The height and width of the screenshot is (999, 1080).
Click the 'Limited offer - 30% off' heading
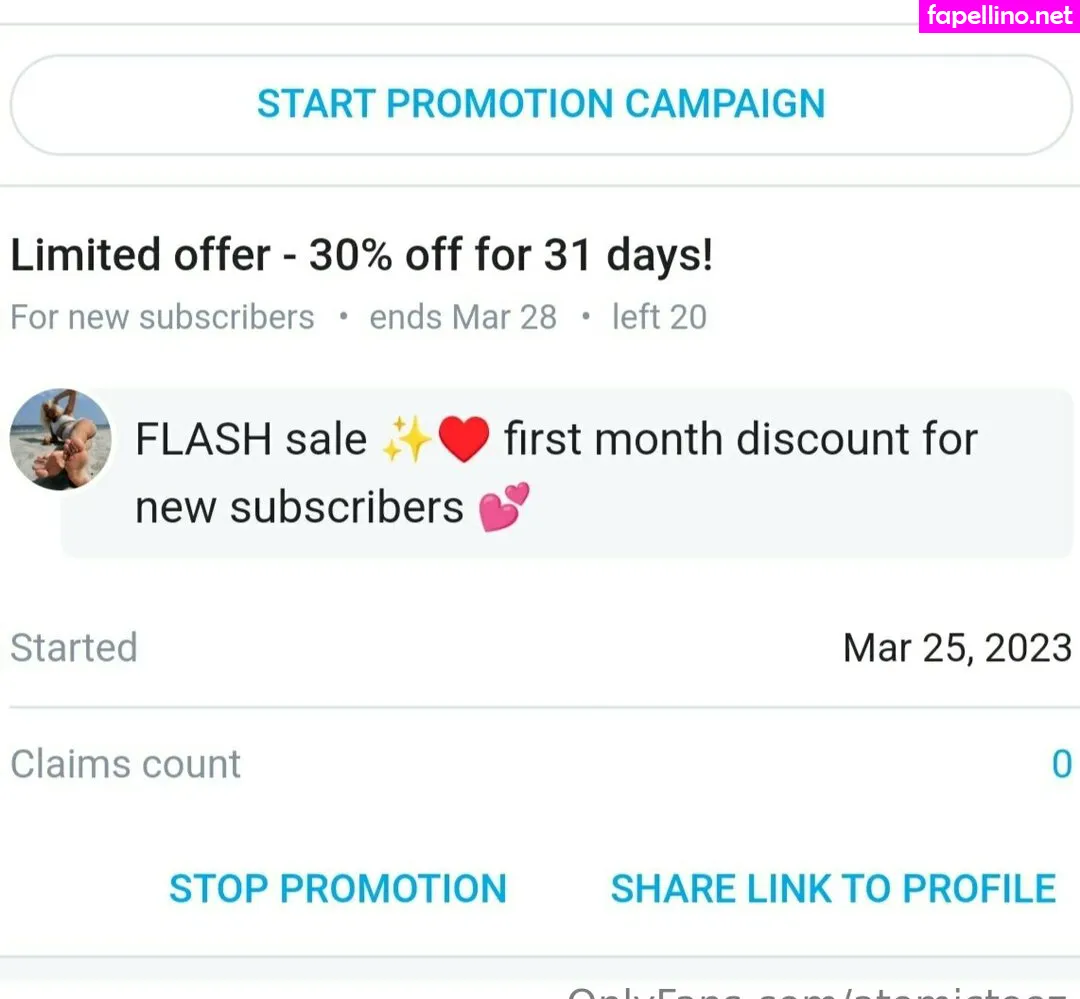click(362, 256)
